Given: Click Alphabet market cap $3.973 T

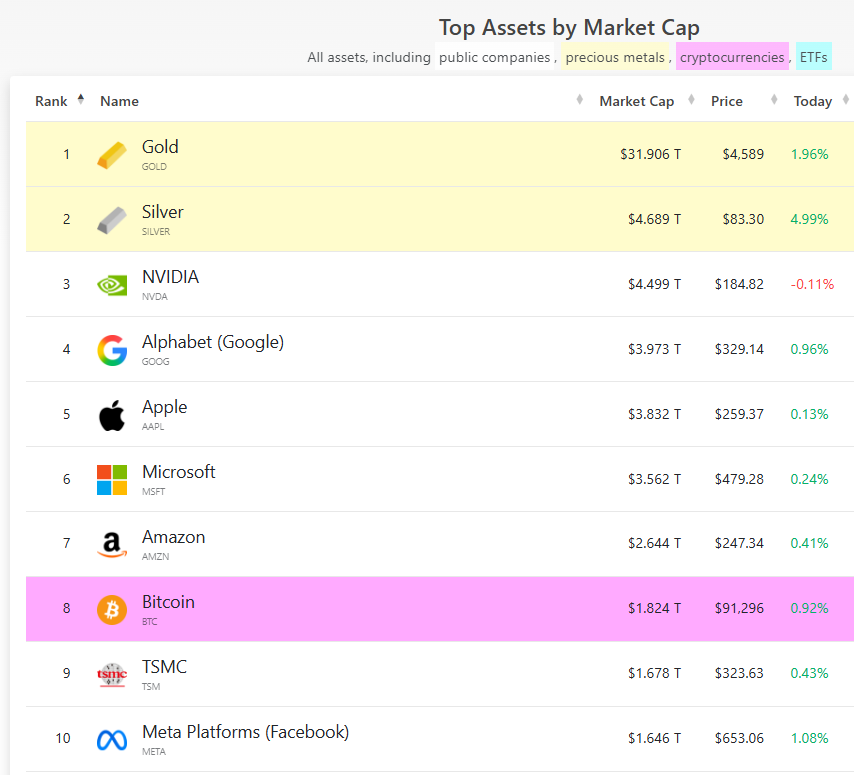Looking at the screenshot, I should click(654, 349).
